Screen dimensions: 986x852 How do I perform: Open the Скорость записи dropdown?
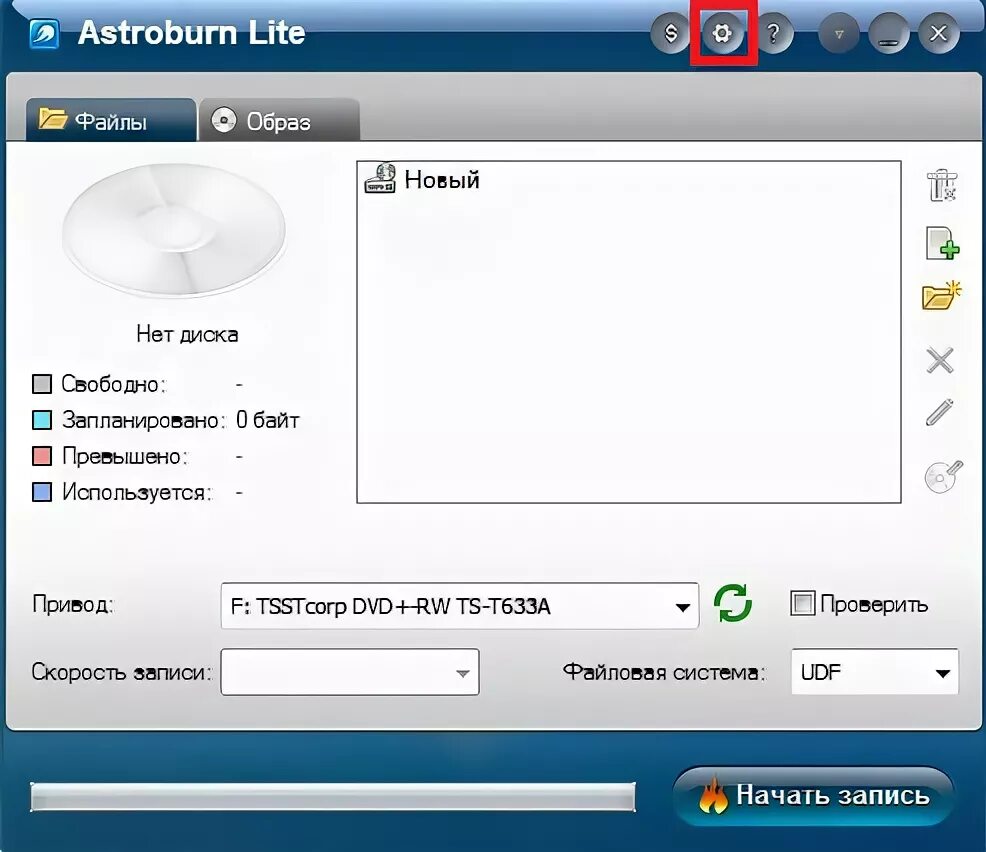coord(350,672)
